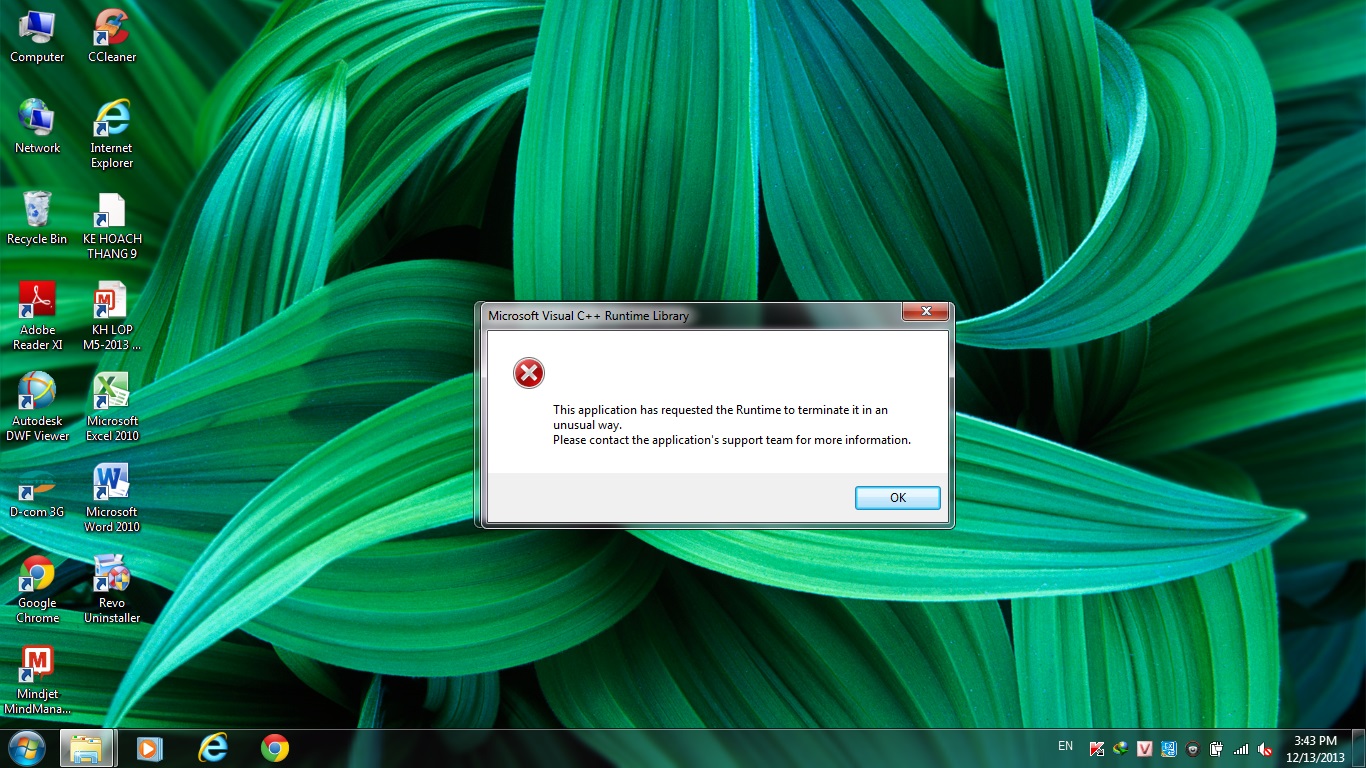
Task: Select the Computer desktop icon
Action: [37, 37]
